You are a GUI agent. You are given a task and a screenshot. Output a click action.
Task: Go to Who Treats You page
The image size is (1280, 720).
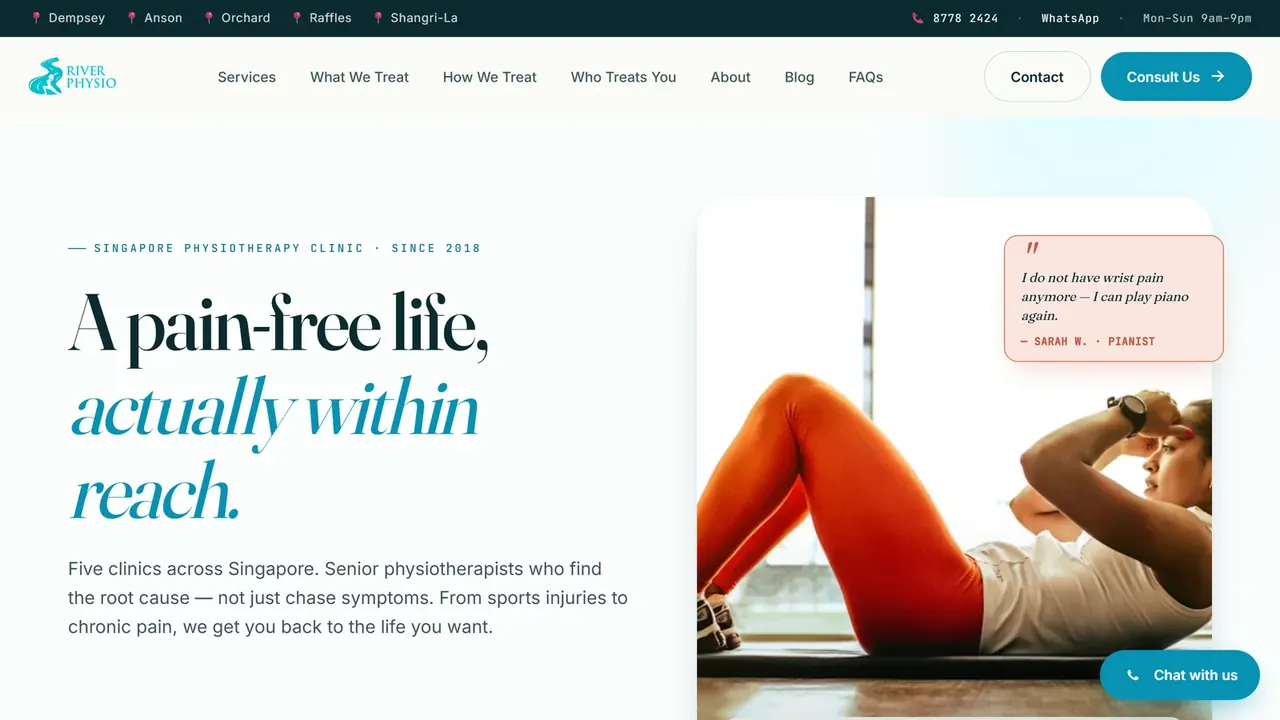pos(624,77)
